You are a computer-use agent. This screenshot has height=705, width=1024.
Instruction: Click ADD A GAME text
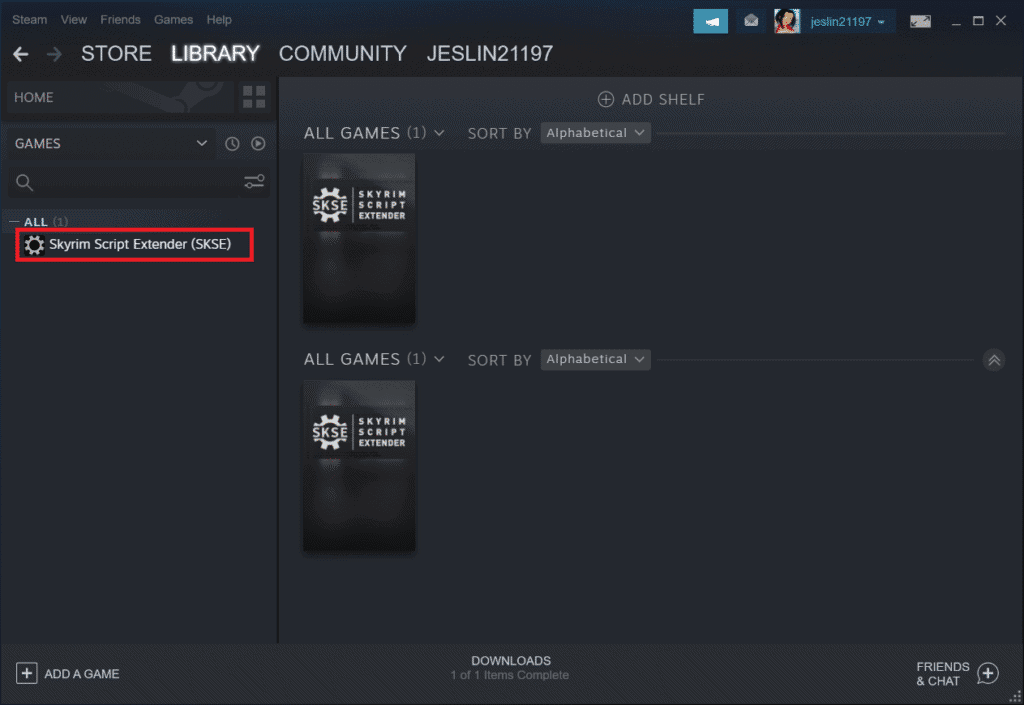click(x=82, y=674)
